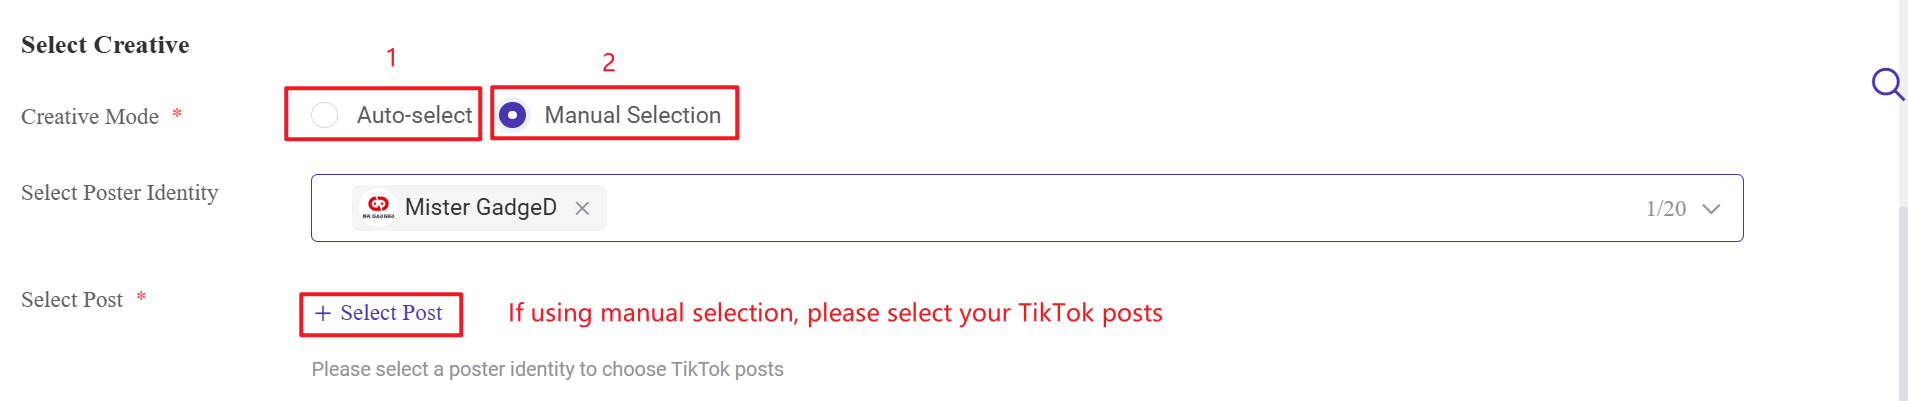This screenshot has width=1908, height=401.
Task: Click the Manual Selection option label
Action: (632, 115)
